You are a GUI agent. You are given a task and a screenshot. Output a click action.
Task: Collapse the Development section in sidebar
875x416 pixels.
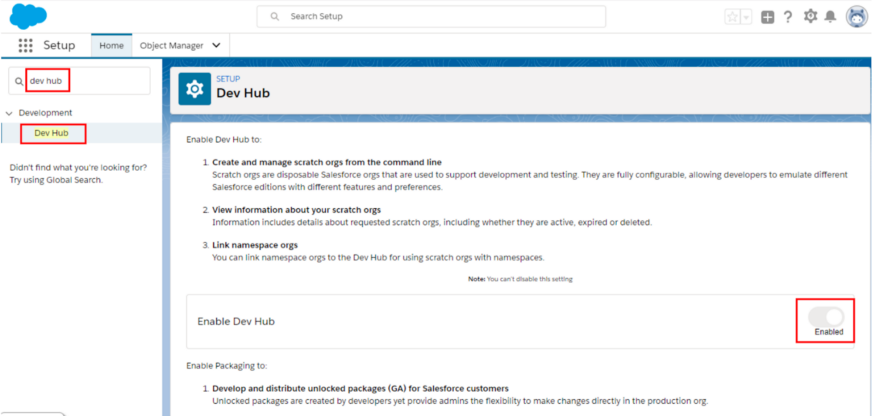(x=8, y=113)
